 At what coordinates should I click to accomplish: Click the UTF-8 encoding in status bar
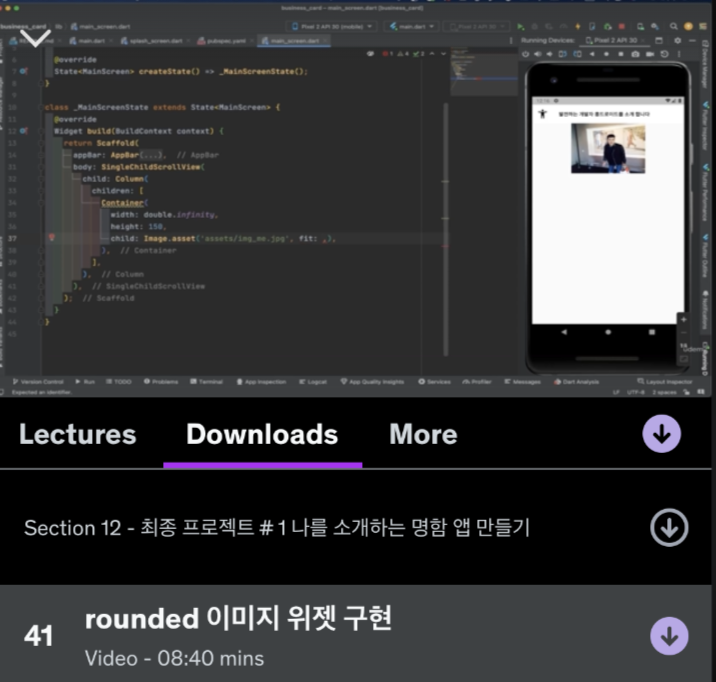(636, 392)
